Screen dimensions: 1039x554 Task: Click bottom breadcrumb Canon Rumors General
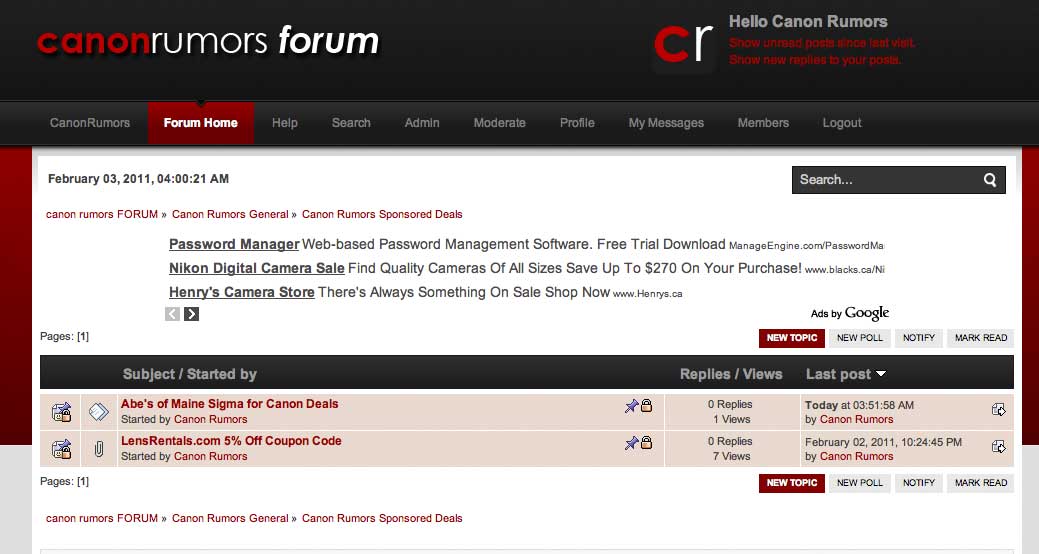coord(230,518)
